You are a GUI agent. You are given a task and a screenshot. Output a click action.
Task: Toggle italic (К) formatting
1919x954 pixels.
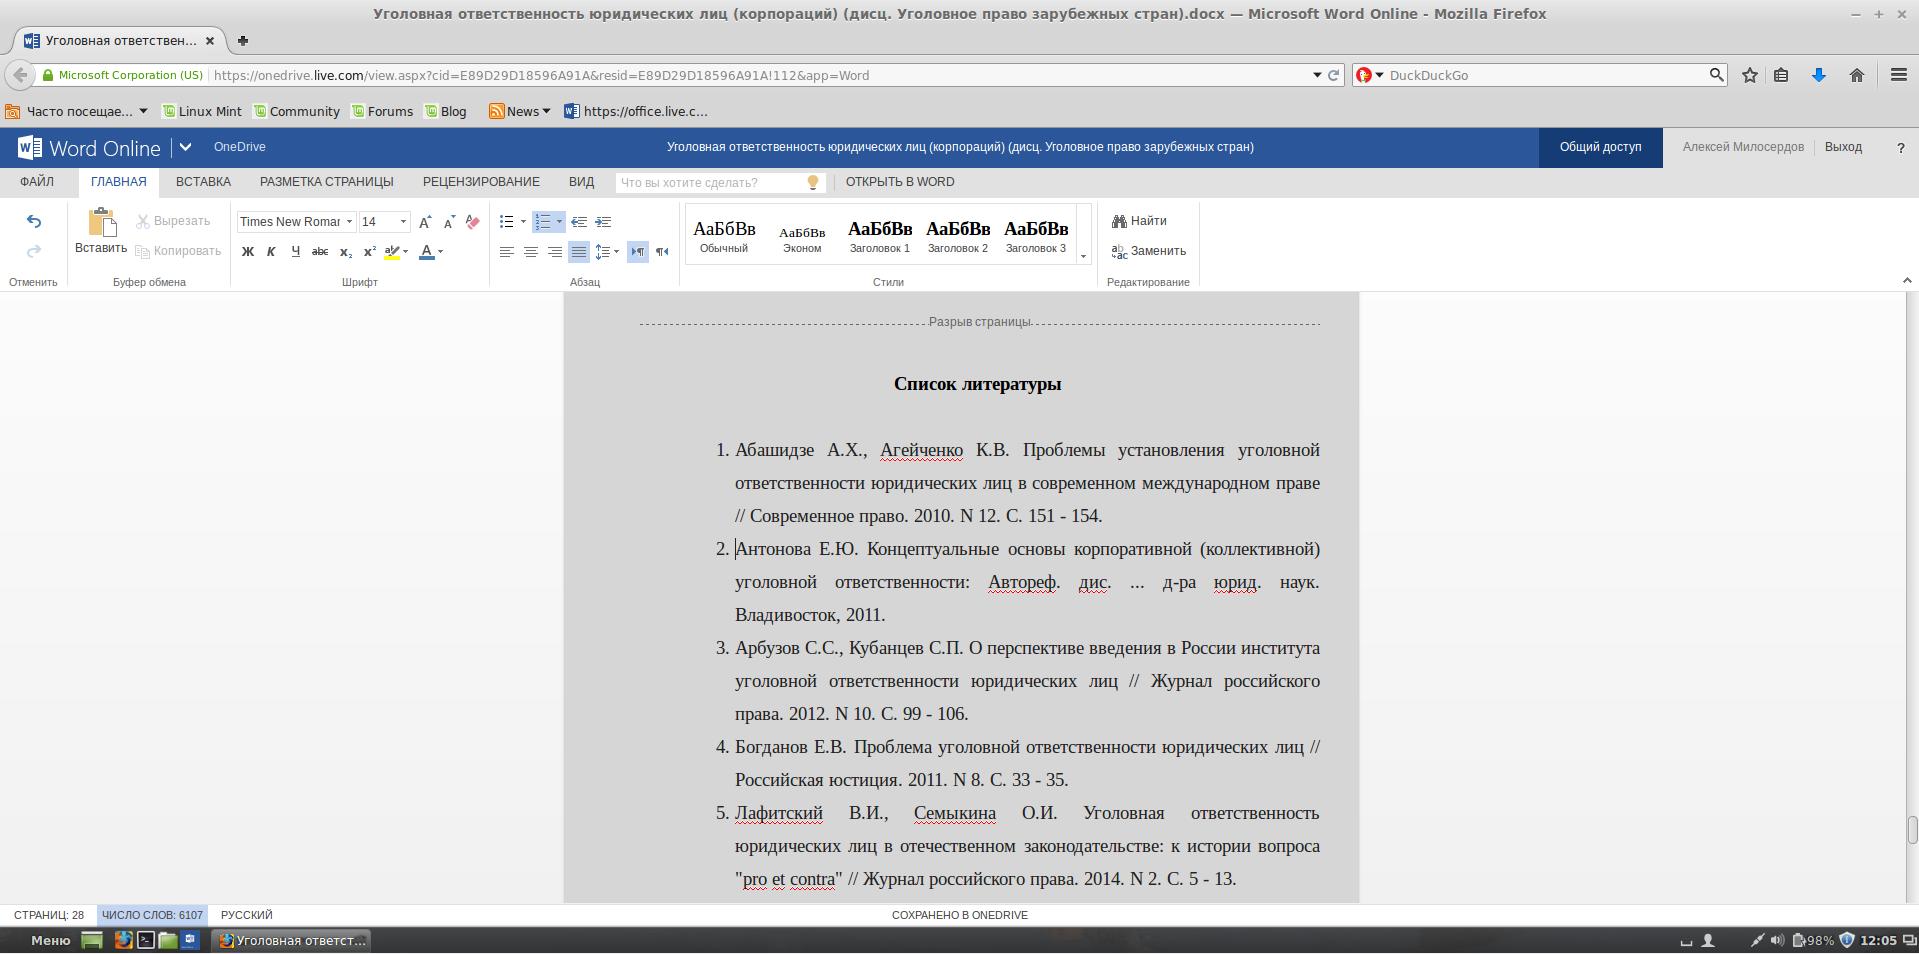(271, 252)
